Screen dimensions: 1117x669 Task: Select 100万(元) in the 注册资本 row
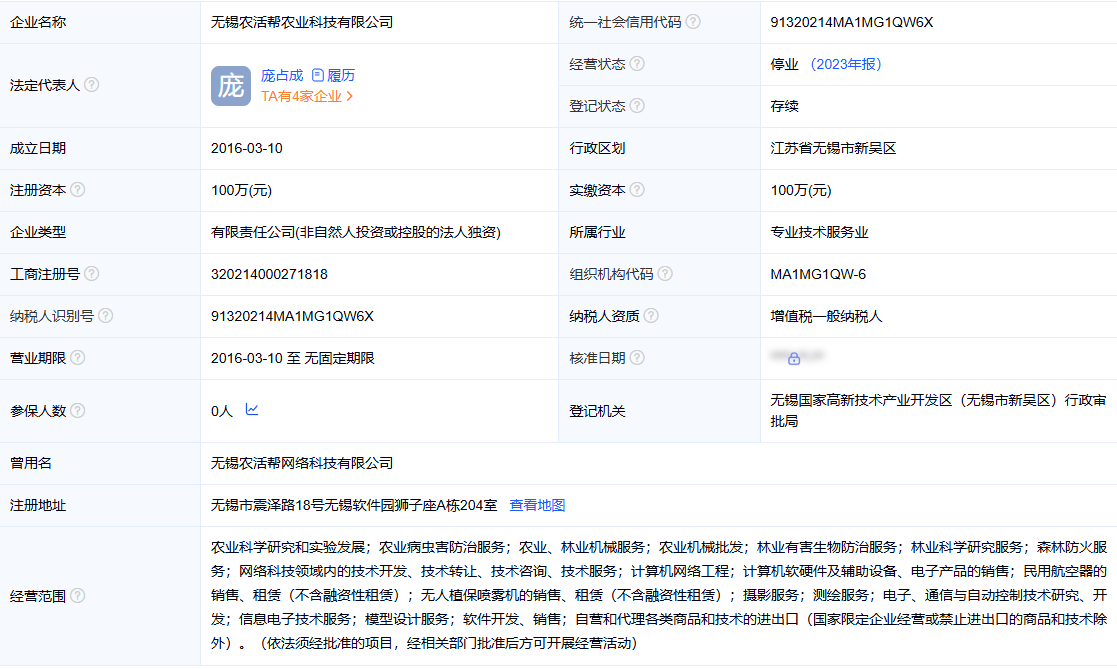[x=241, y=190]
